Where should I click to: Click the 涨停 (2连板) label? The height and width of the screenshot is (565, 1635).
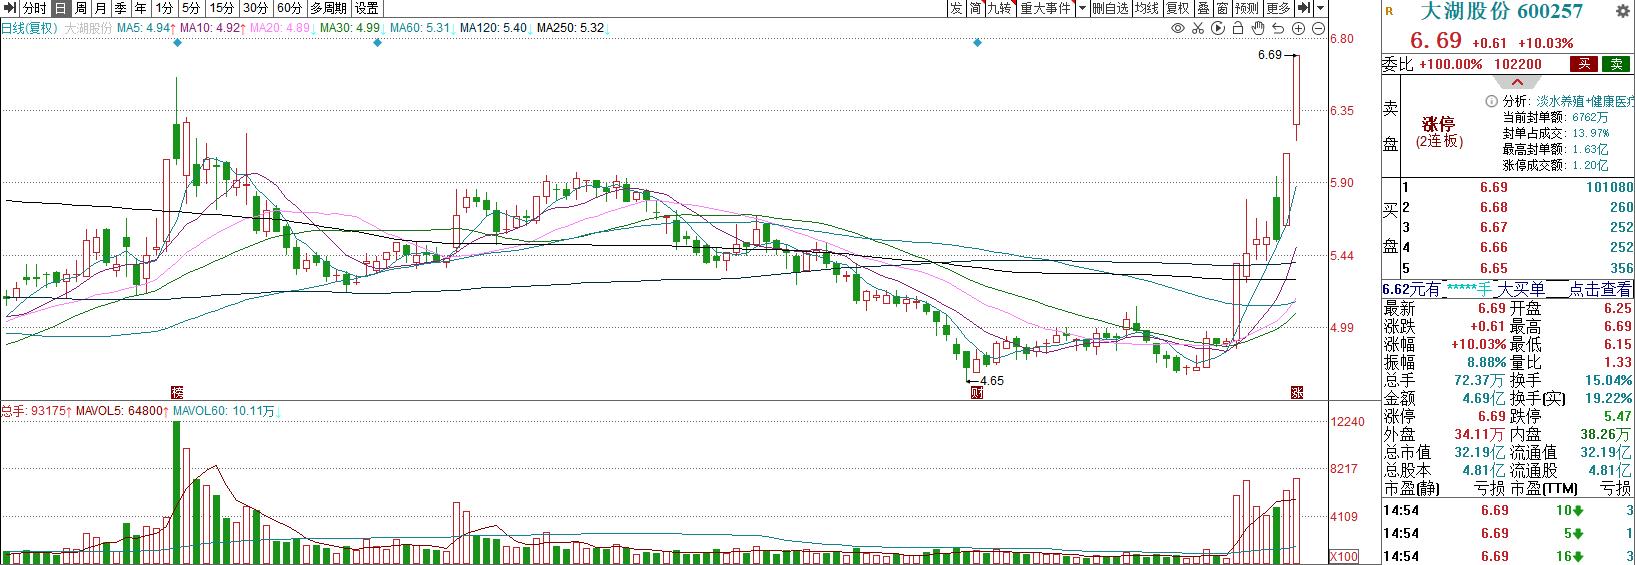point(1439,133)
